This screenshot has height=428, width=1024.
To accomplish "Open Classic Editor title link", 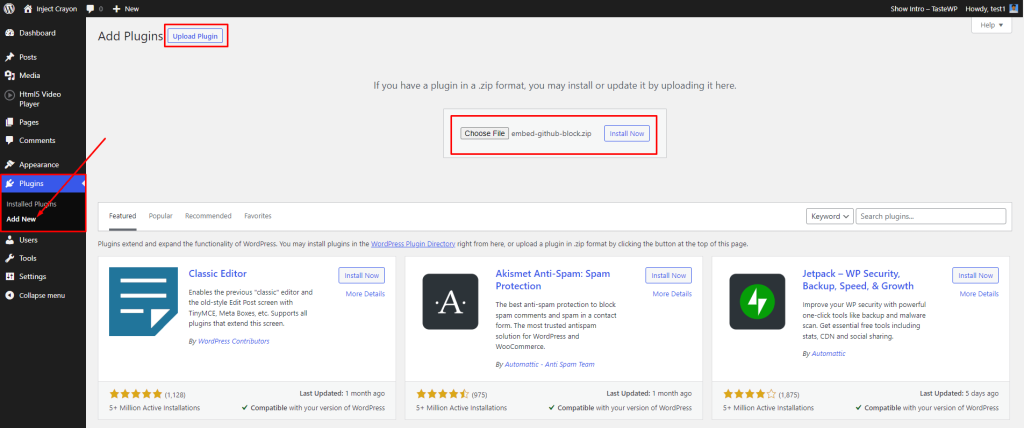I will click(x=217, y=274).
